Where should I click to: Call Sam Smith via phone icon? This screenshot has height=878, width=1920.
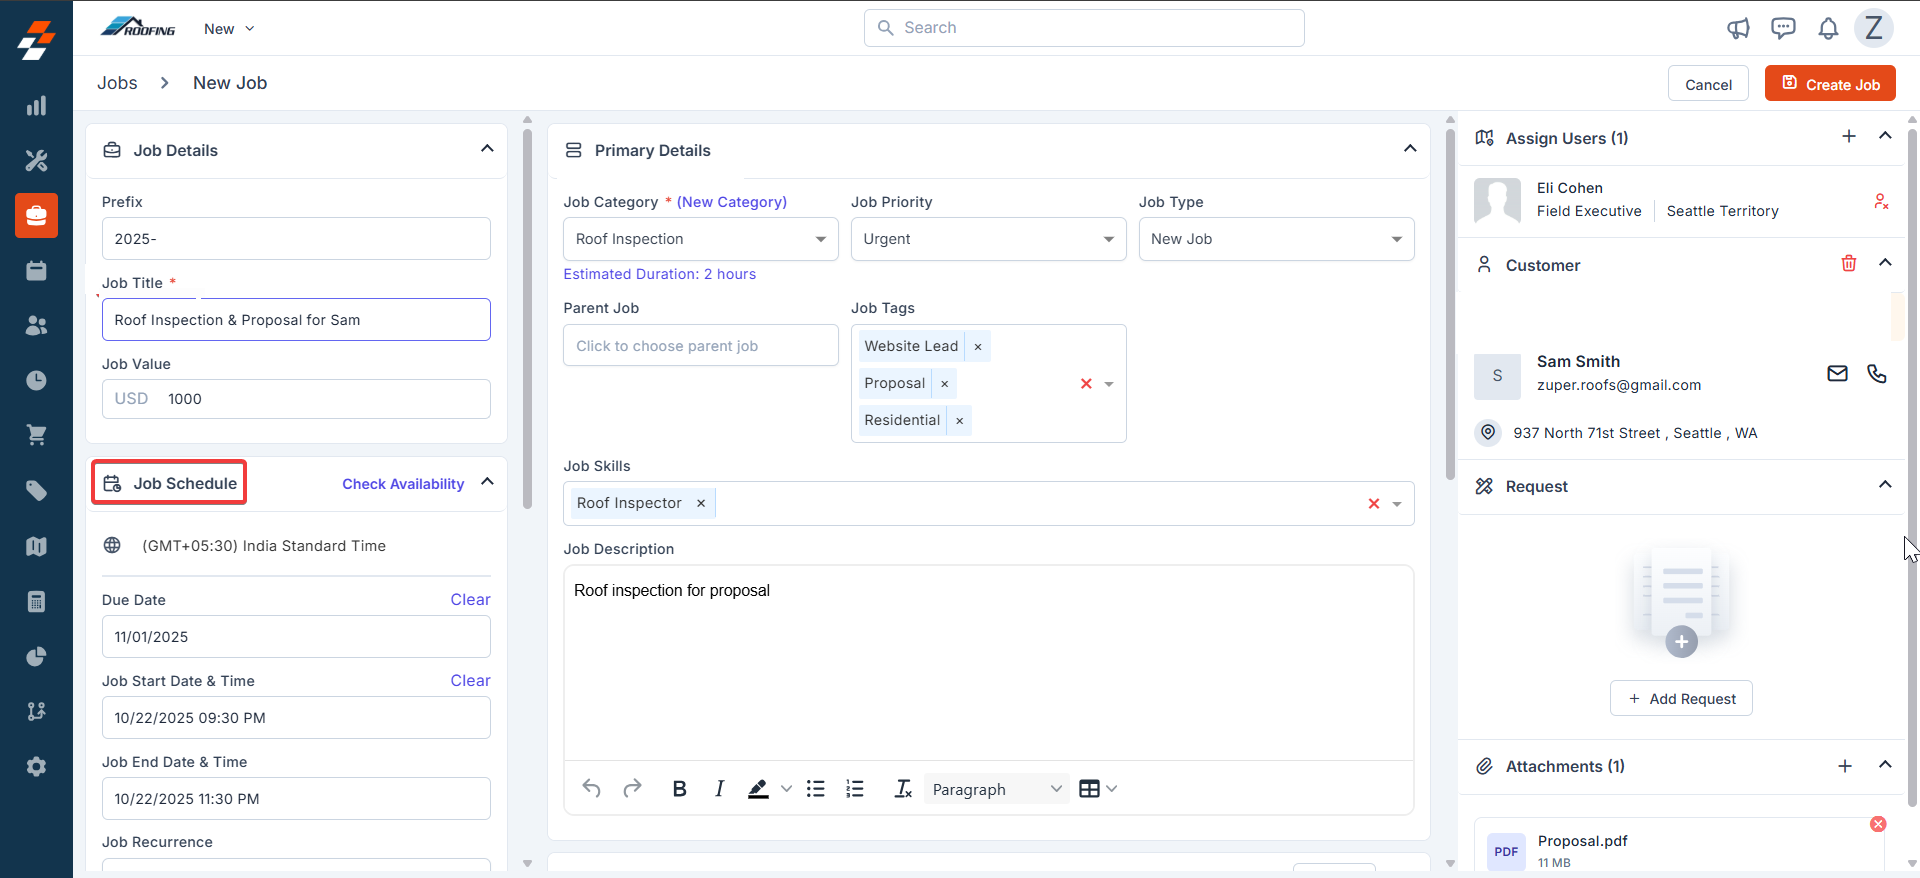point(1877,373)
